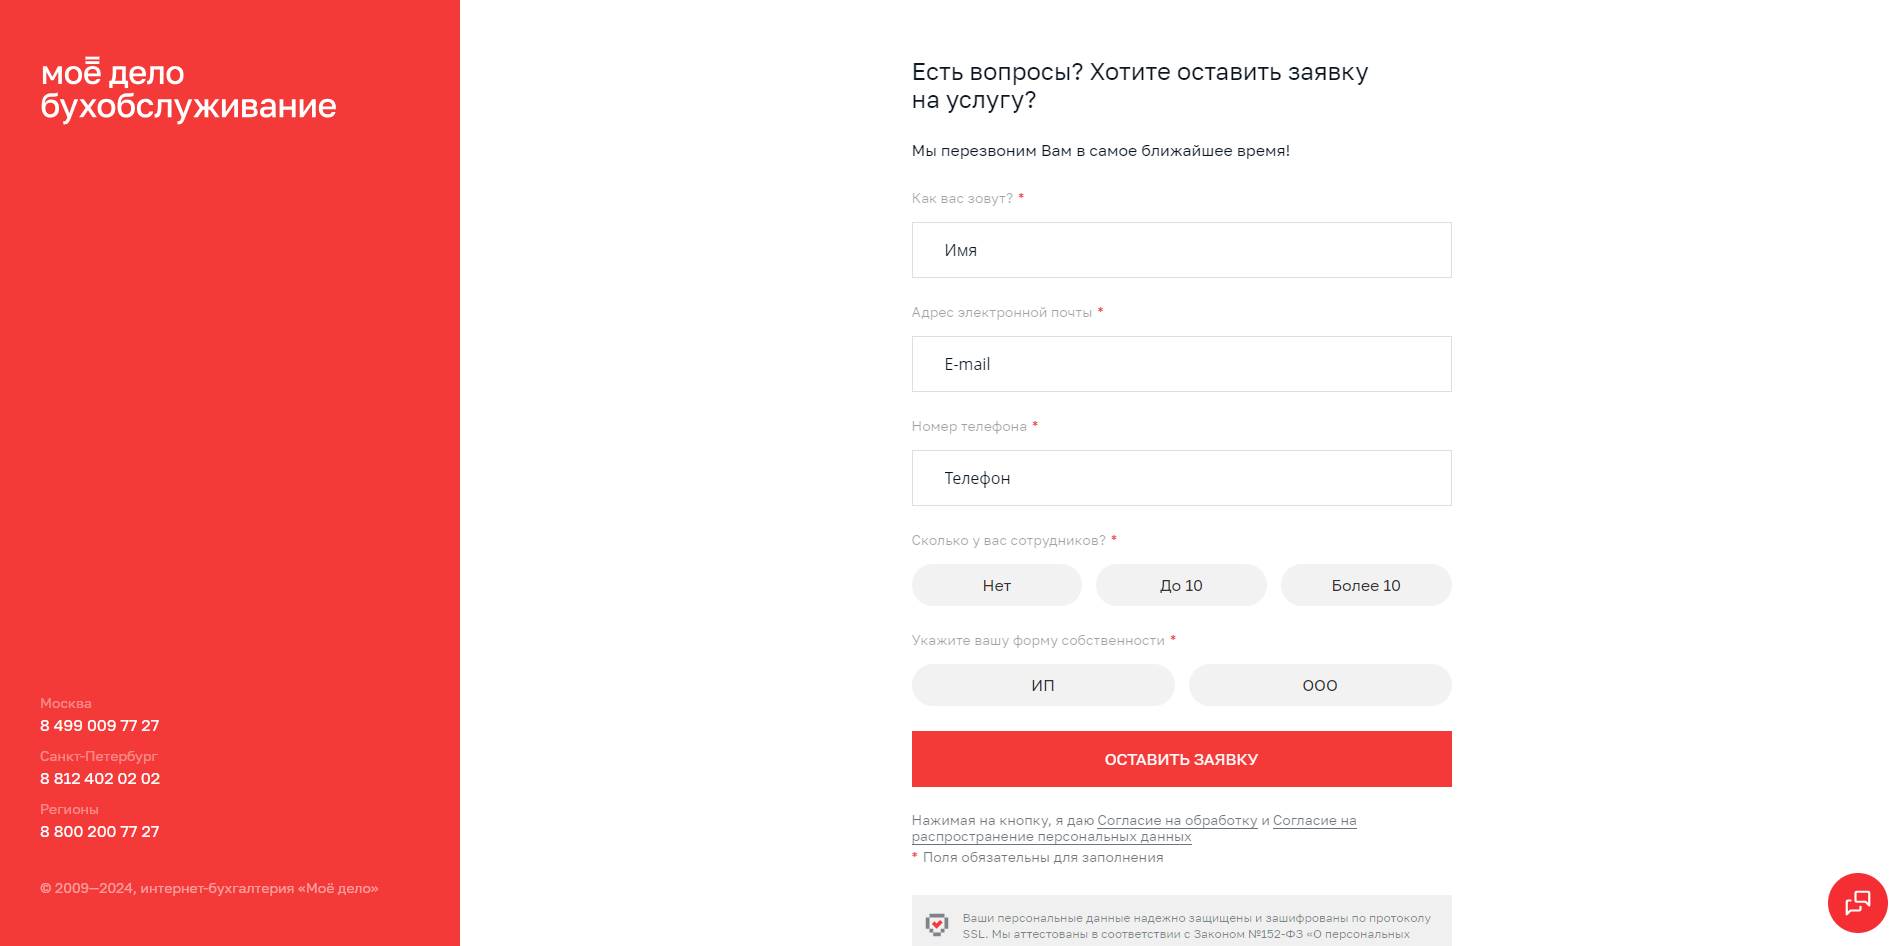Choose 'До 10' employees option
The image size is (1900, 946).
pyautogui.click(x=1181, y=585)
